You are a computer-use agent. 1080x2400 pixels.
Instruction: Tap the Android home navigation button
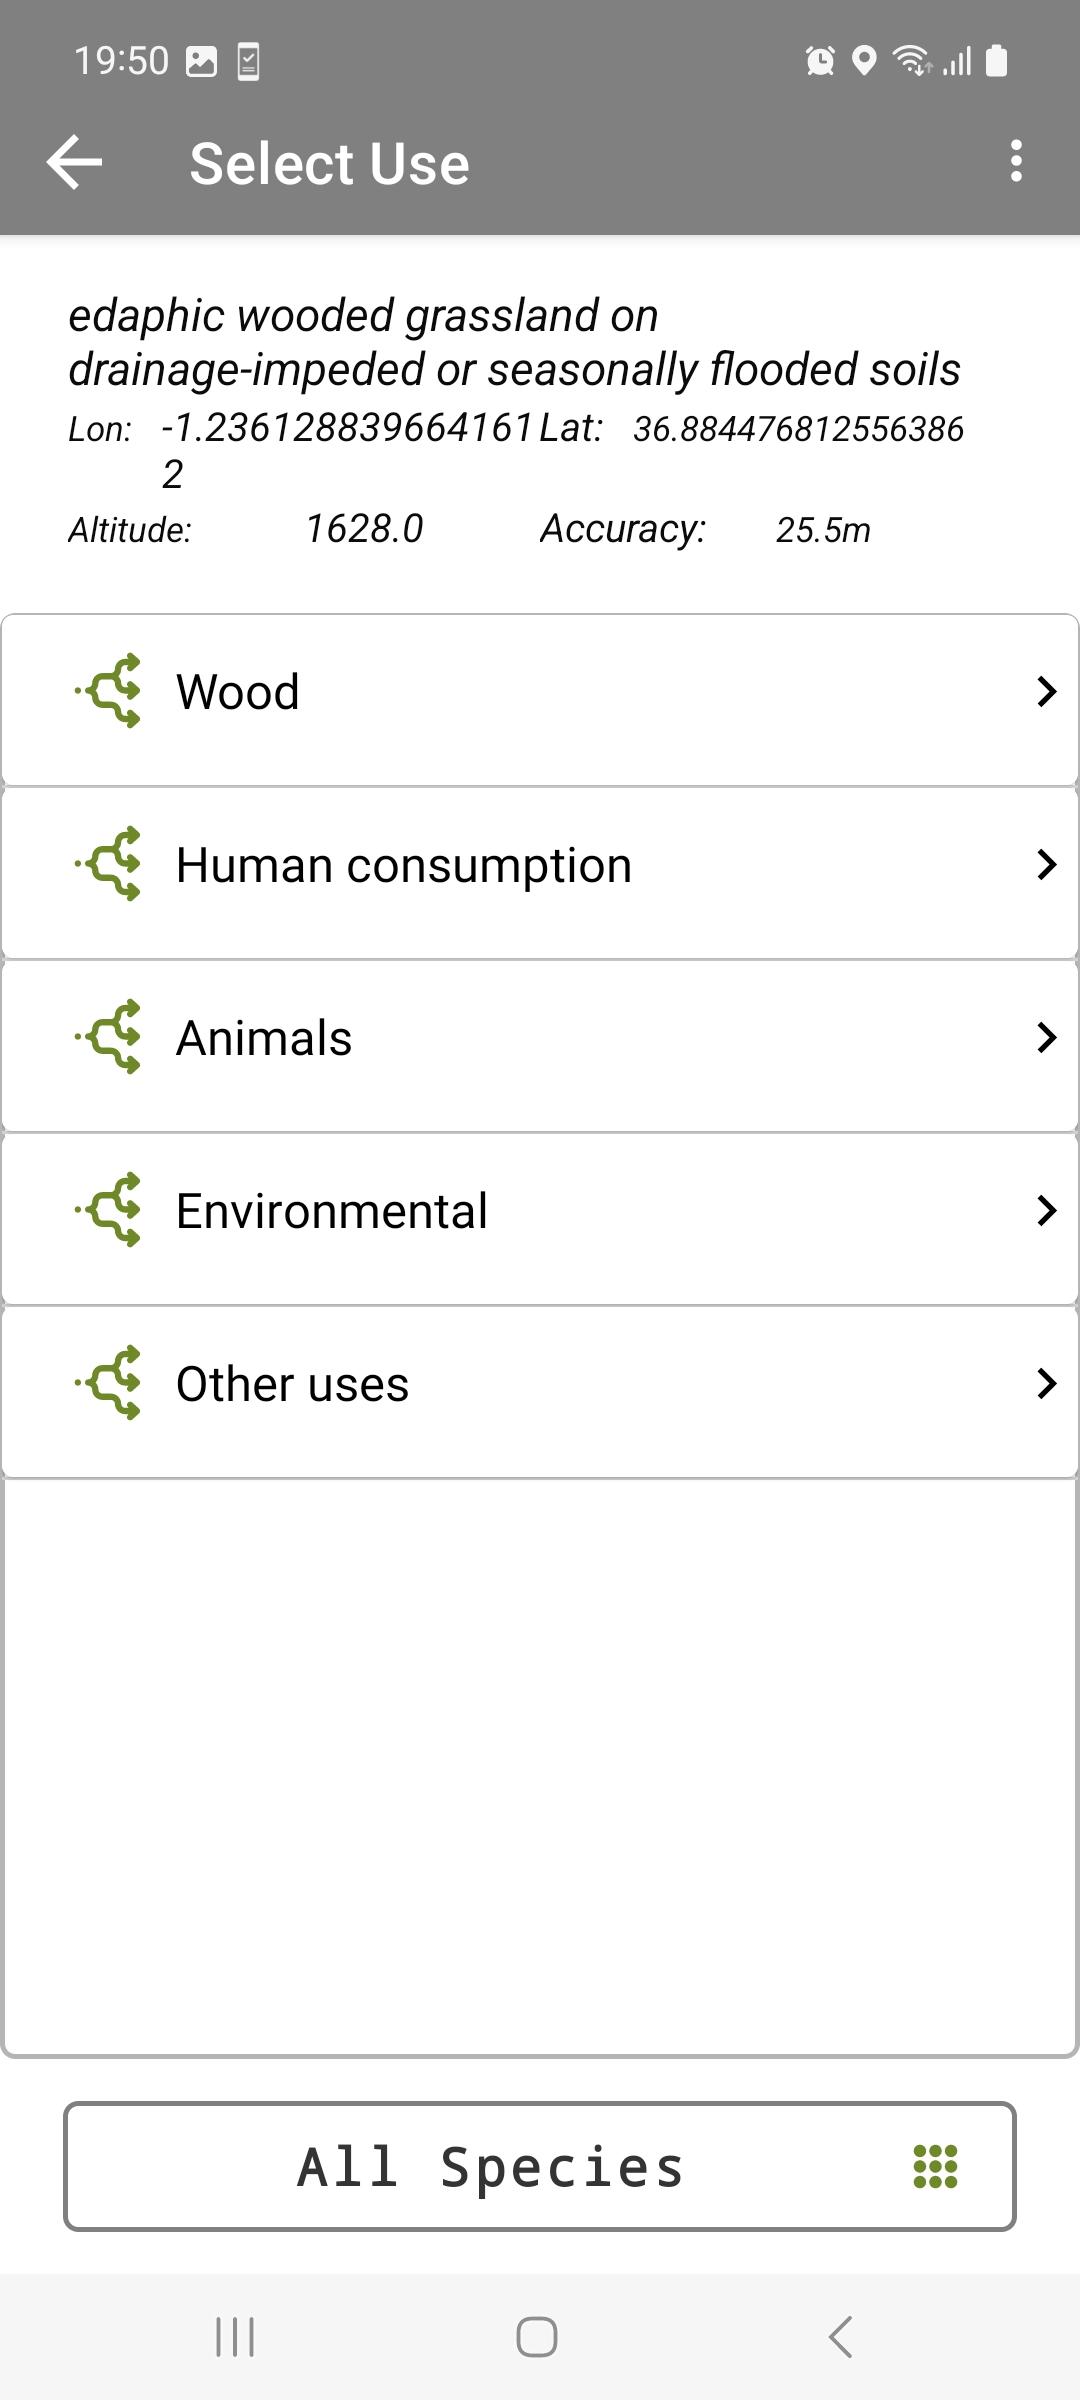tap(537, 2337)
